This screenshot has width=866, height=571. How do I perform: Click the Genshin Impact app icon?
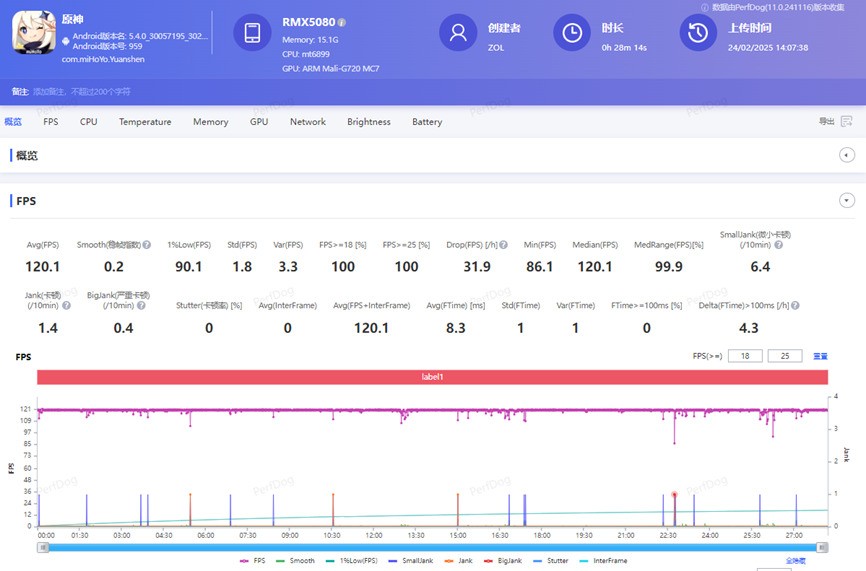pos(32,33)
